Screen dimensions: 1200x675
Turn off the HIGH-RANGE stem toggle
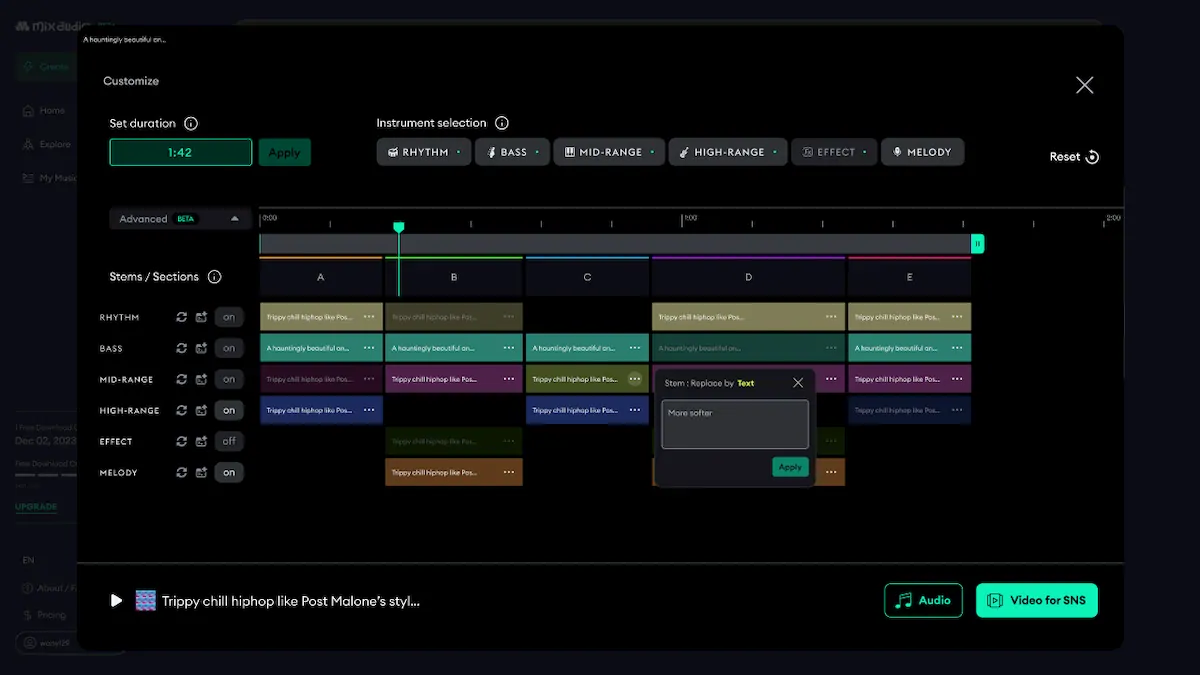pos(229,410)
